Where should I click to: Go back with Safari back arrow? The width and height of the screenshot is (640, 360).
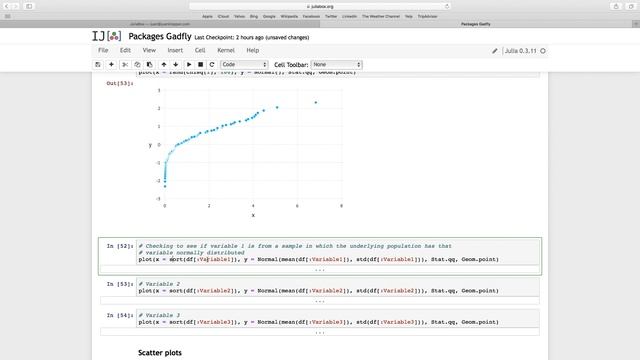(x=7, y=7)
